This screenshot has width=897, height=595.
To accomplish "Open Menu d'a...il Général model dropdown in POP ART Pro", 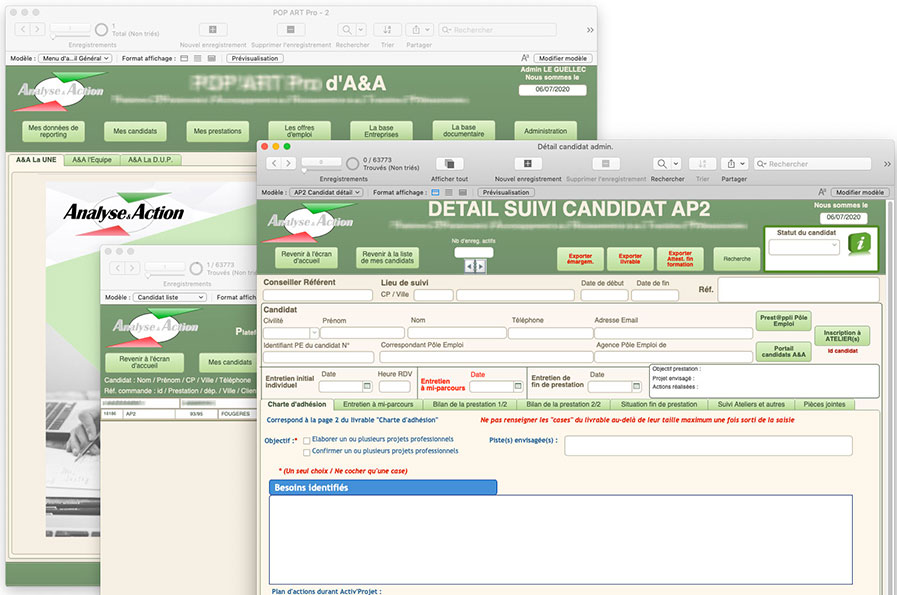I will [x=75, y=58].
